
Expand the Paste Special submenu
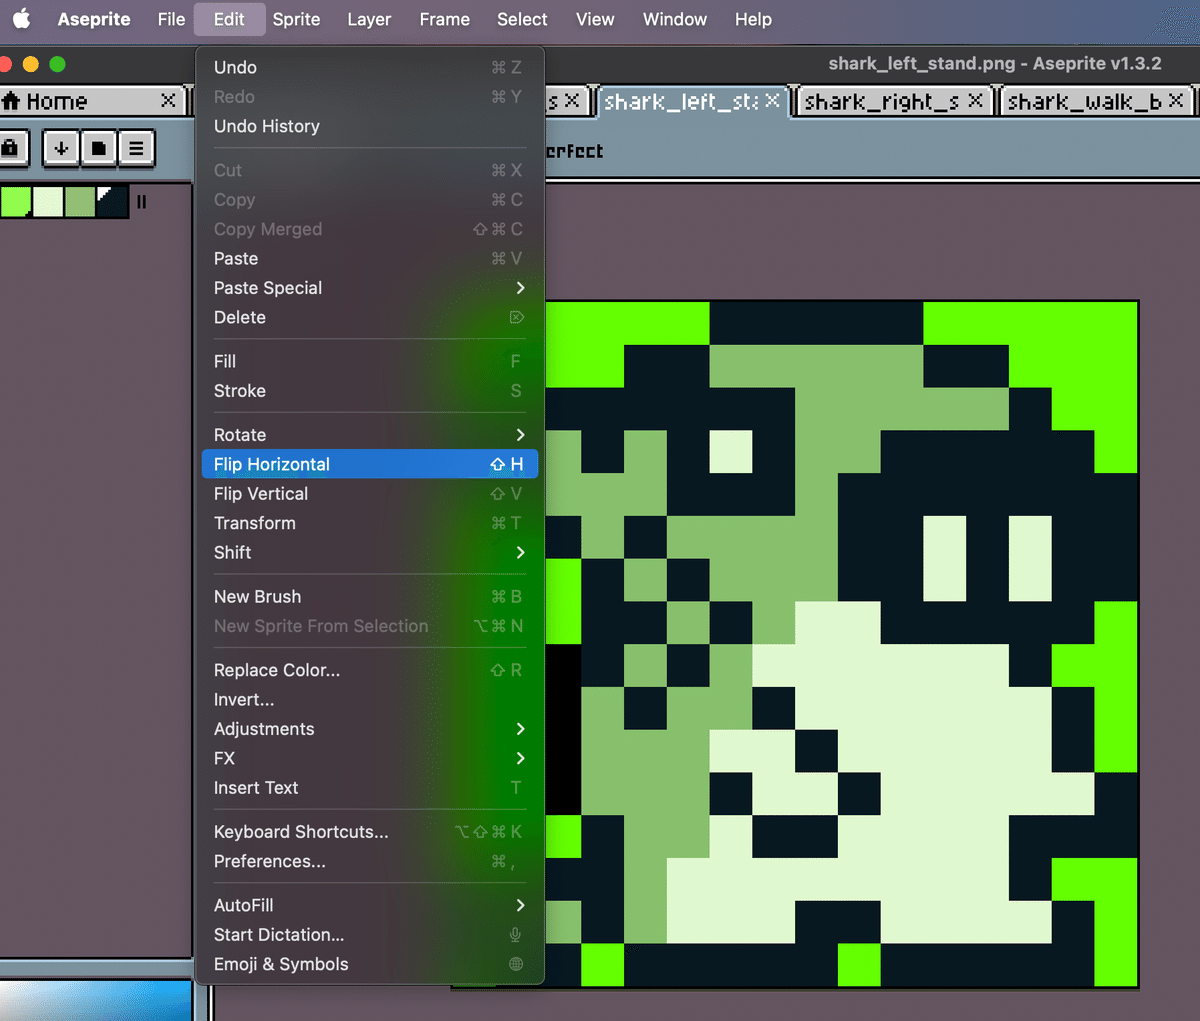click(x=370, y=288)
